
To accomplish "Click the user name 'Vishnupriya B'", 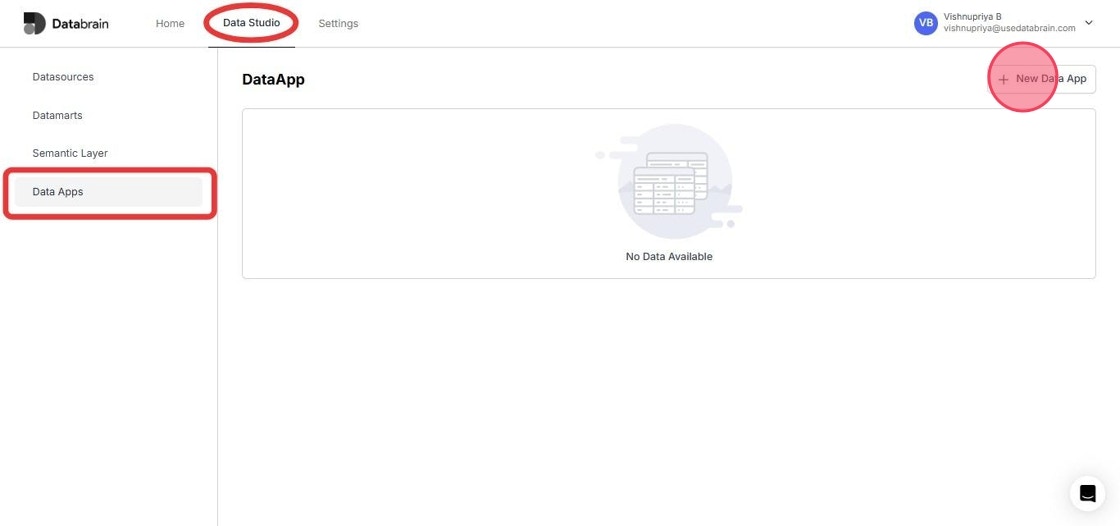I will (972, 17).
